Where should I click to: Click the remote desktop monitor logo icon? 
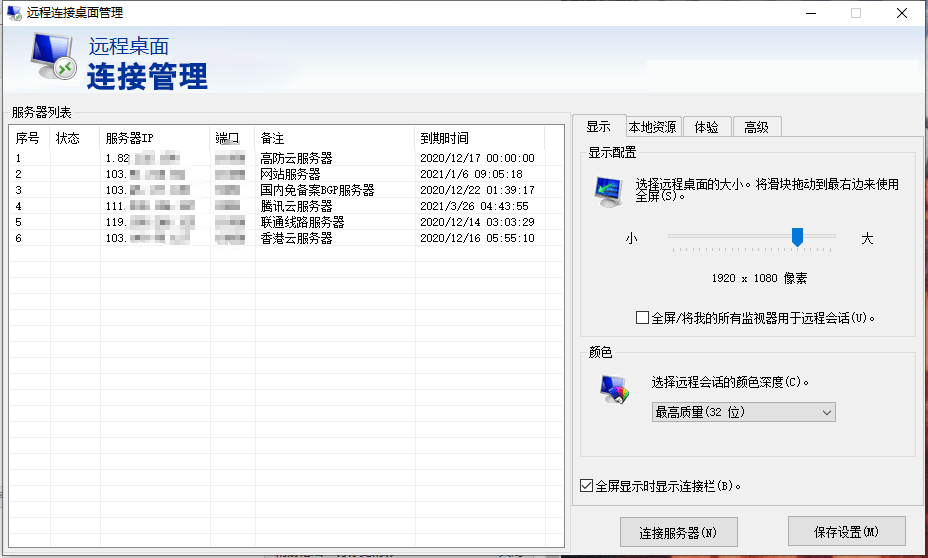point(53,58)
